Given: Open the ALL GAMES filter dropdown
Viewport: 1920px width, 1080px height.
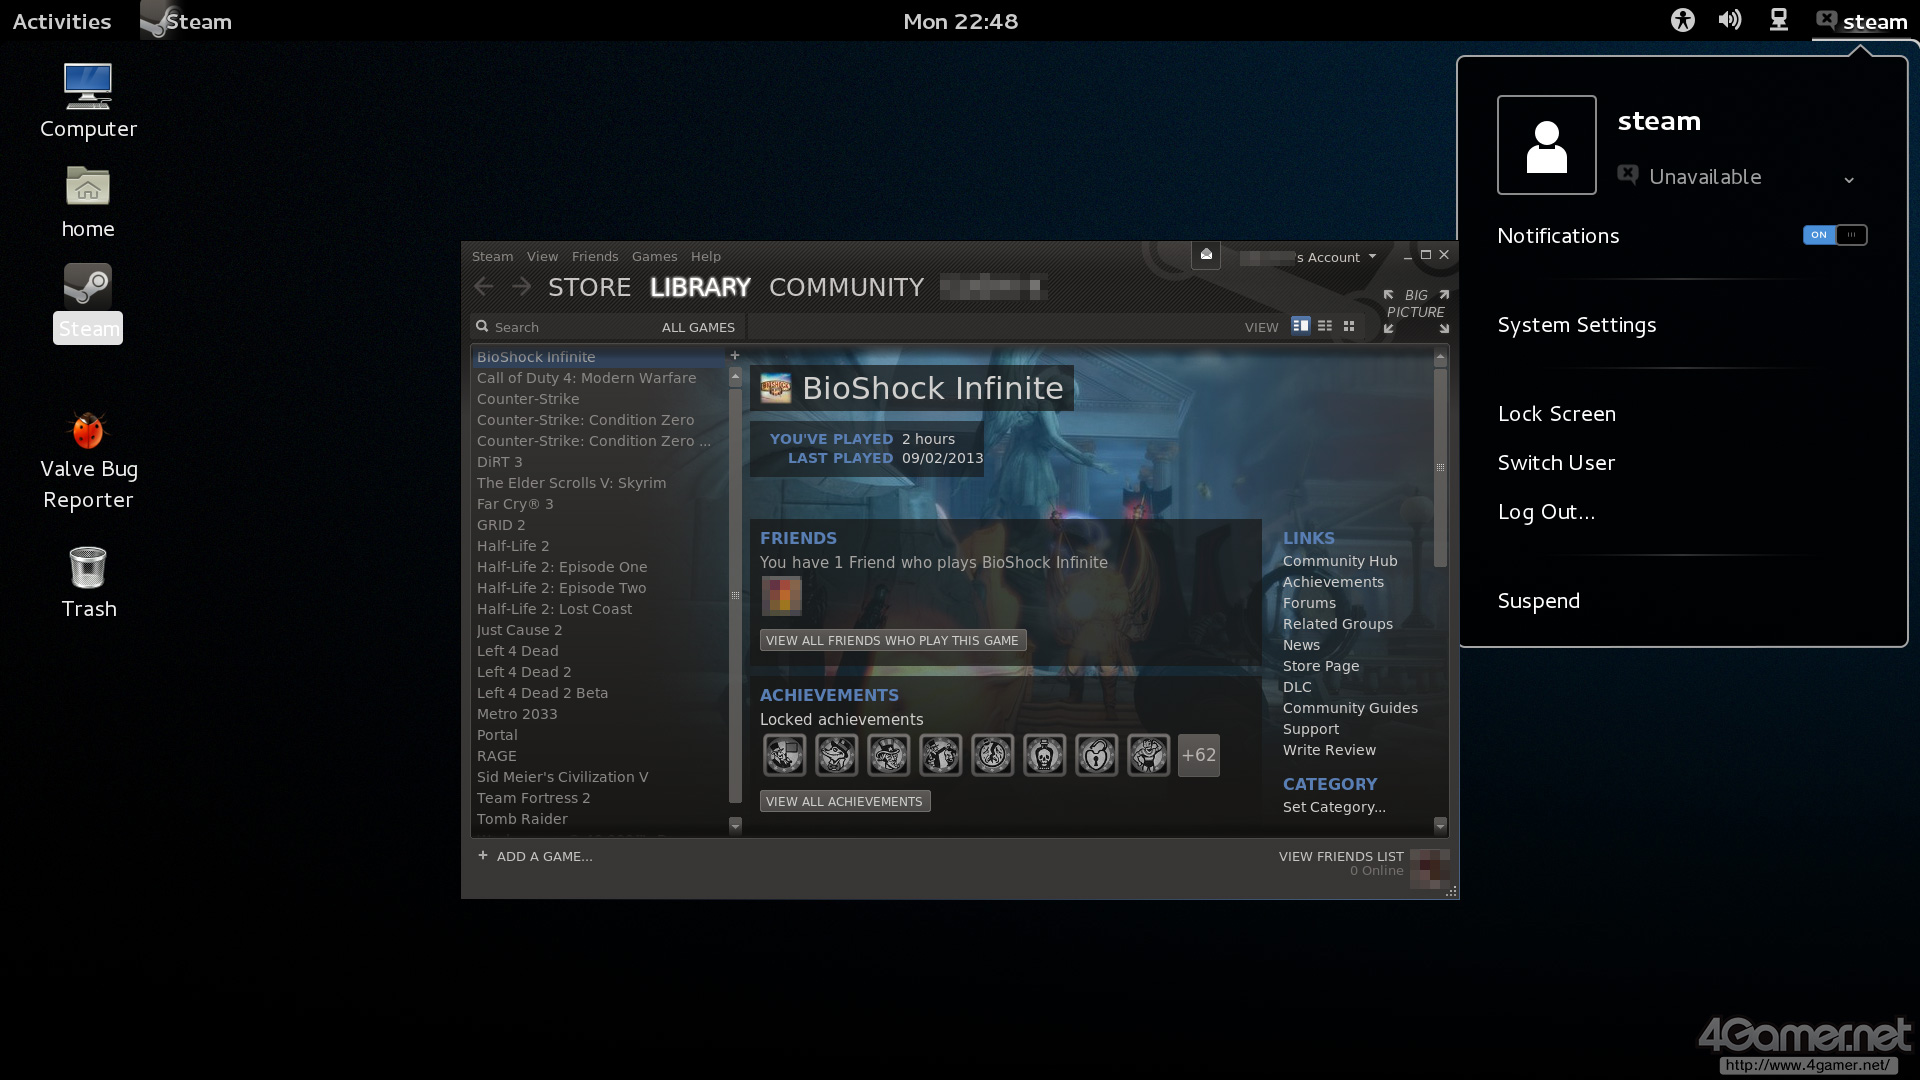Looking at the screenshot, I should coord(698,327).
